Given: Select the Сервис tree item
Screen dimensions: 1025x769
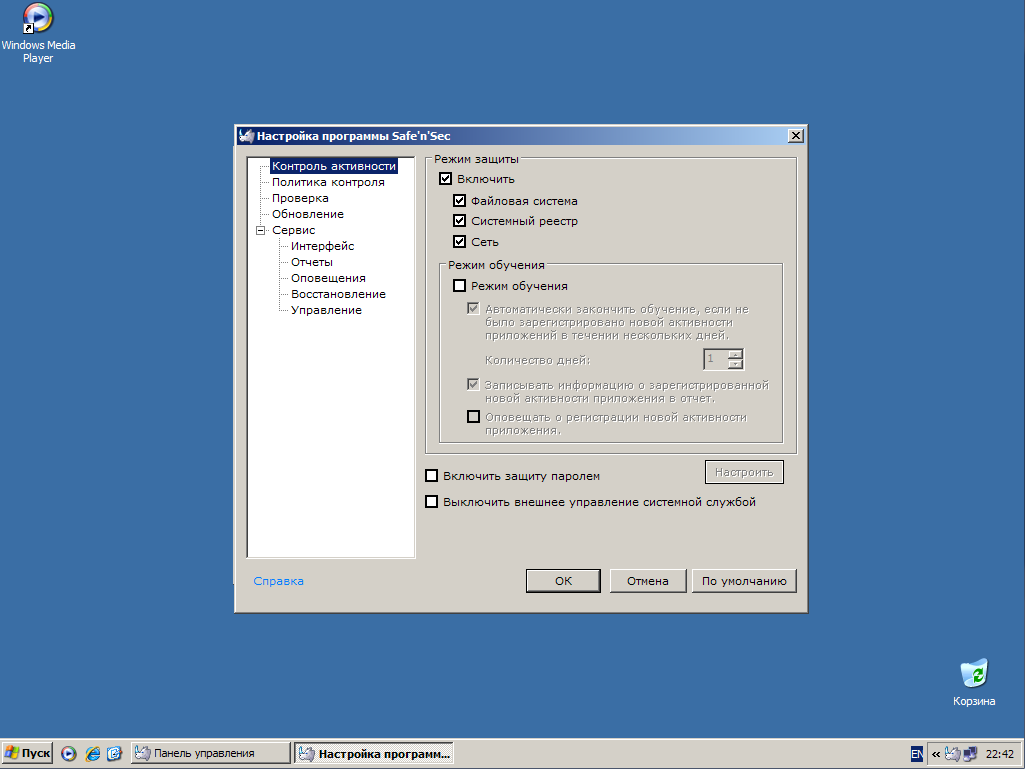Looking at the screenshot, I should coord(294,230).
